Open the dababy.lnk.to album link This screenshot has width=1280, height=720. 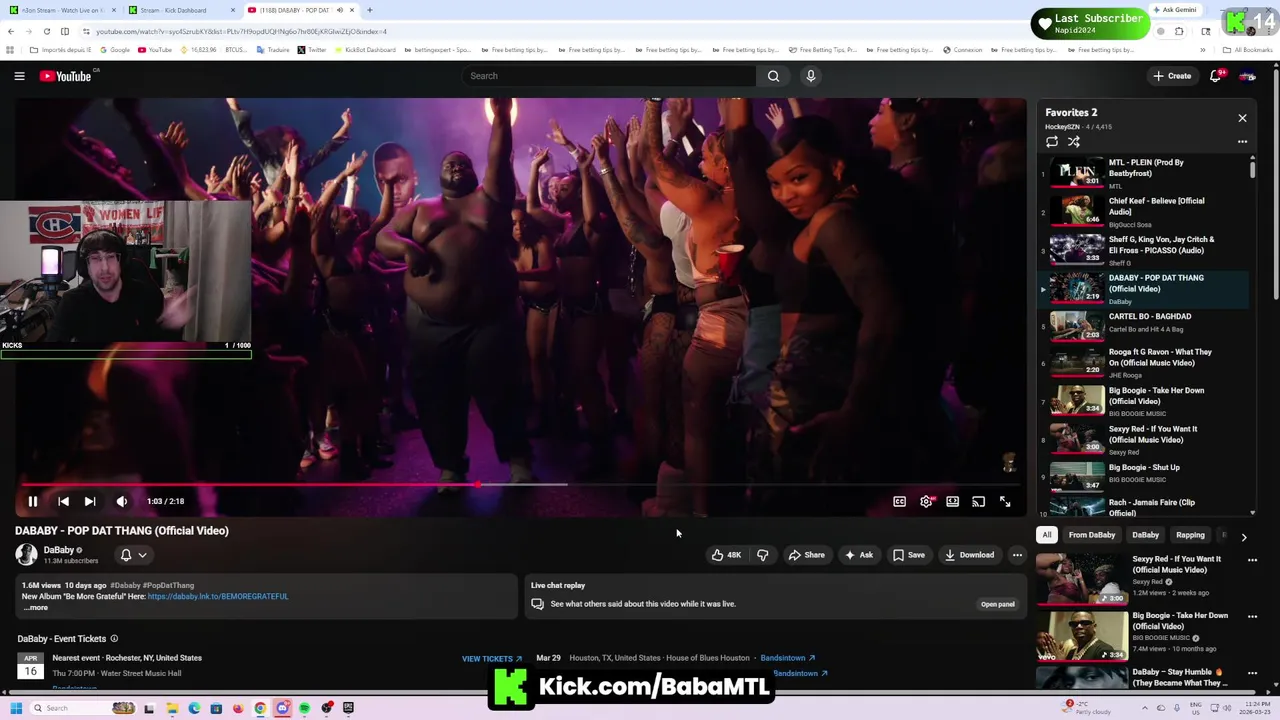point(218,596)
